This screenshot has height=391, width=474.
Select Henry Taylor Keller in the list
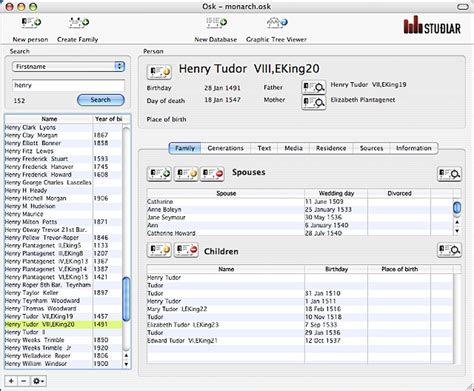63,293
